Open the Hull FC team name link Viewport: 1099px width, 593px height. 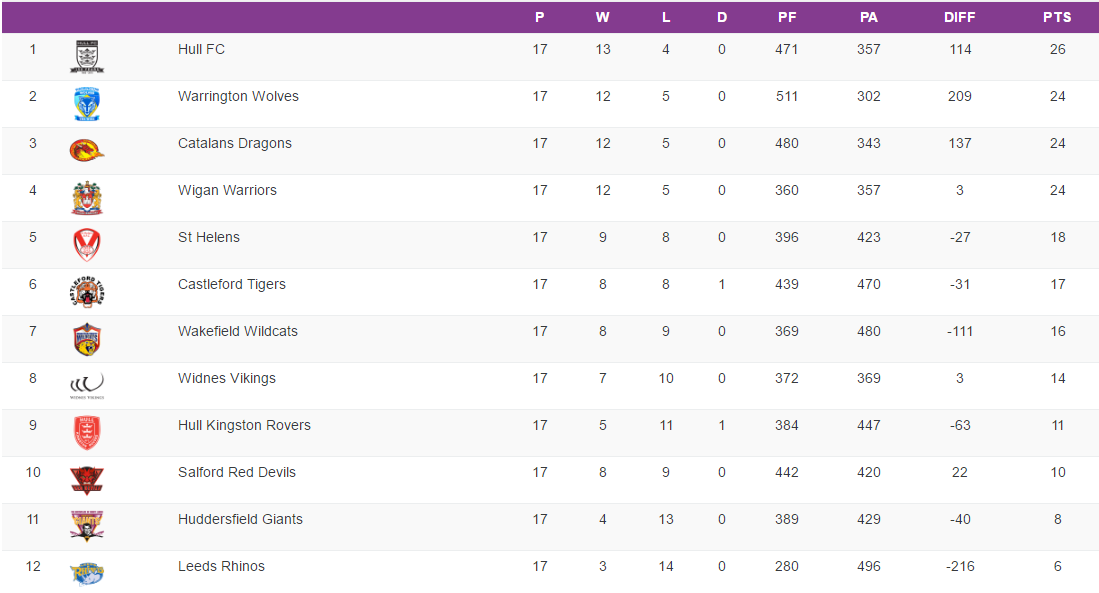201,49
